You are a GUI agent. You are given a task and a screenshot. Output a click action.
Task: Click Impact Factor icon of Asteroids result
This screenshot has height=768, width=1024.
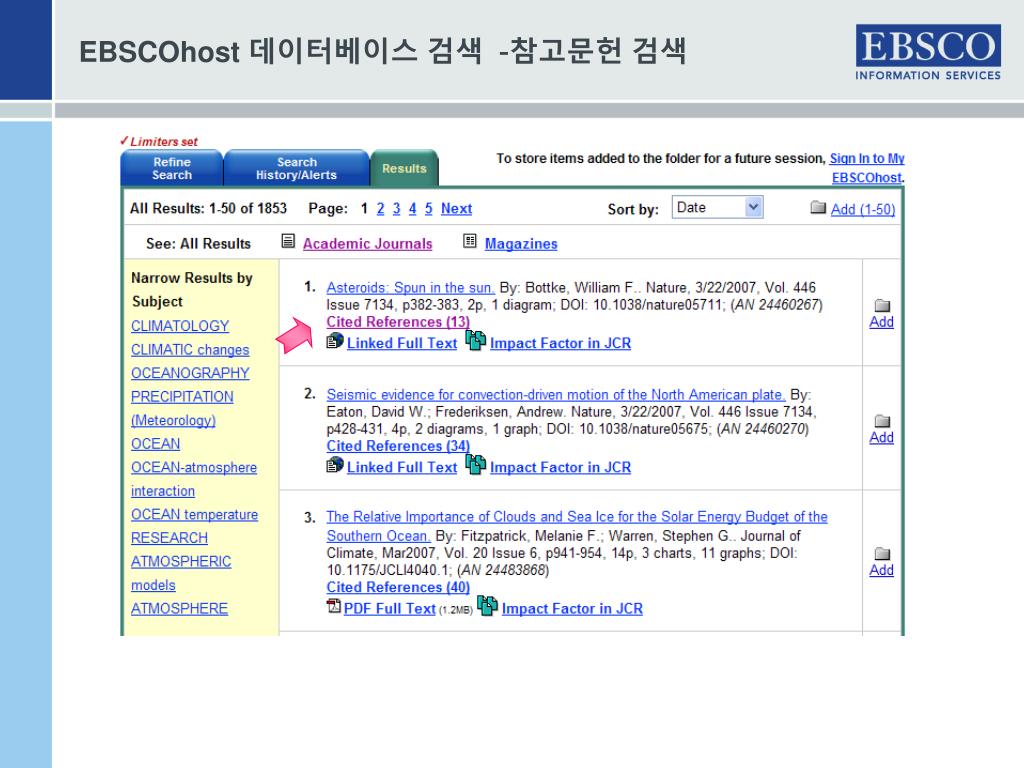475,340
